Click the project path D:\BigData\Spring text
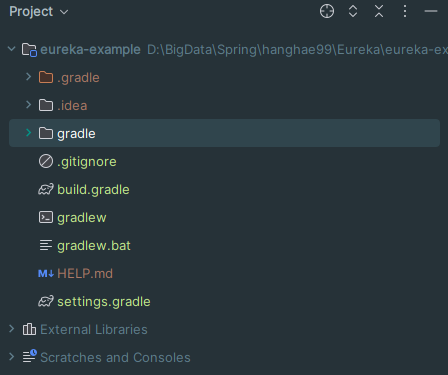 tap(297, 50)
